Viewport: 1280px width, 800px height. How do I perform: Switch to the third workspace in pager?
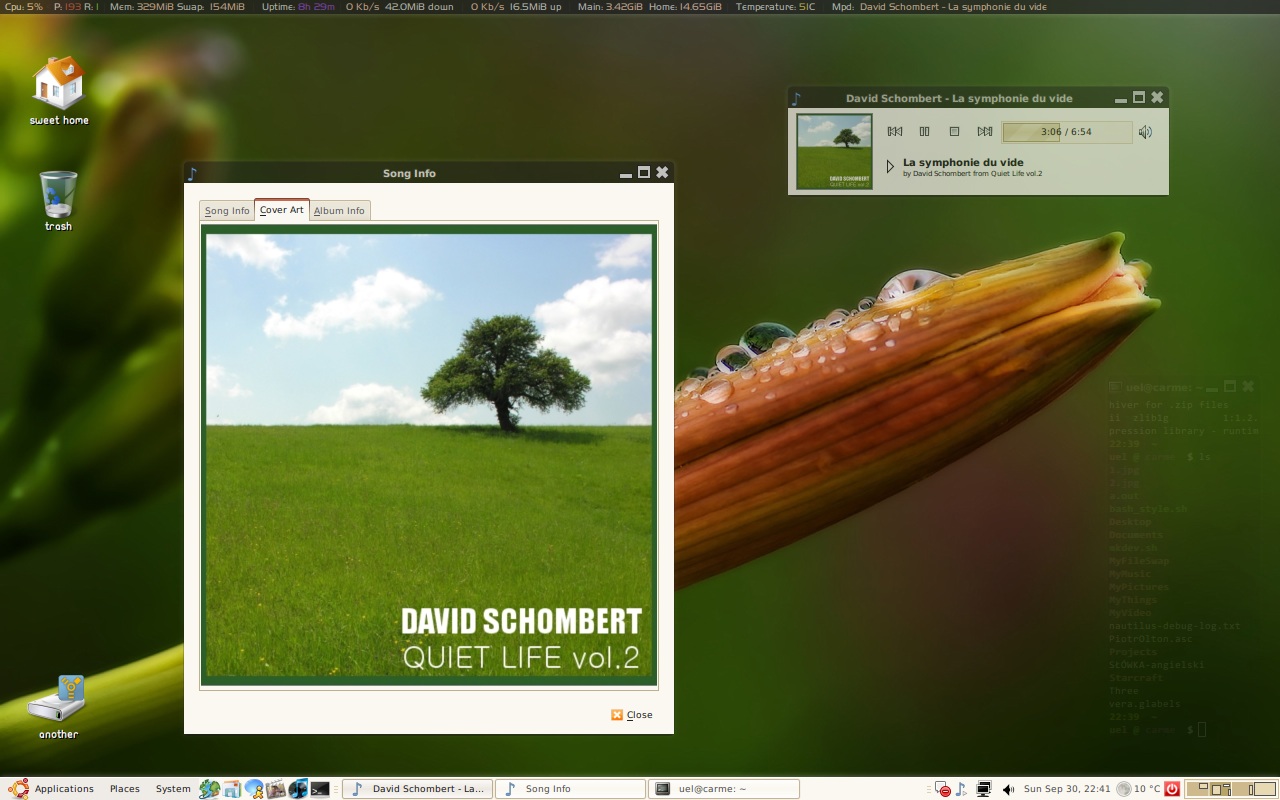1243,789
